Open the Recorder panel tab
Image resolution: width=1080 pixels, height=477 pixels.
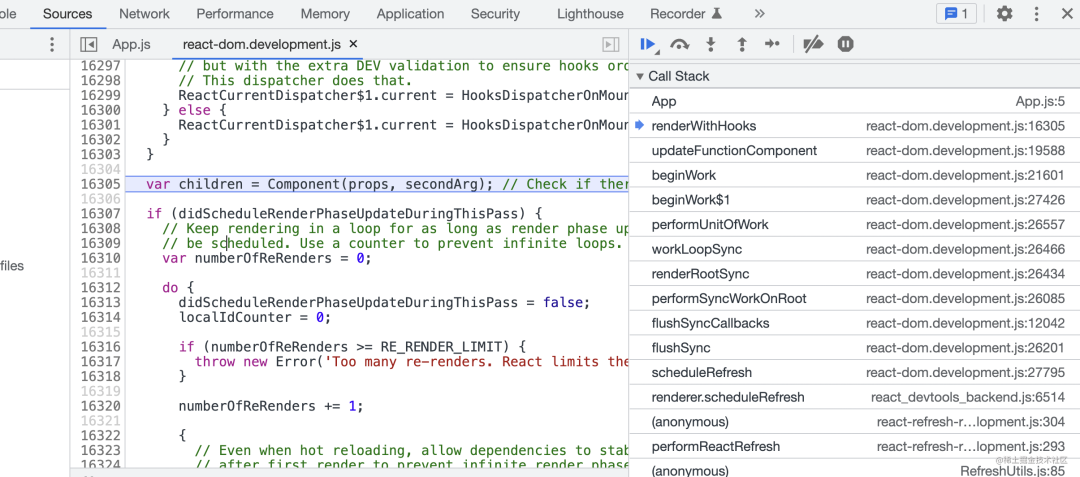pyautogui.click(x=686, y=14)
